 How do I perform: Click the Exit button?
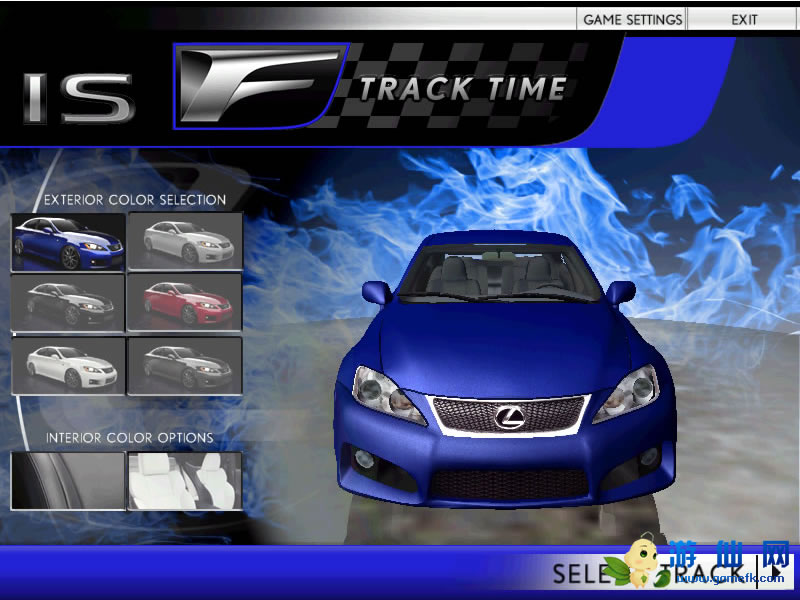tap(744, 19)
